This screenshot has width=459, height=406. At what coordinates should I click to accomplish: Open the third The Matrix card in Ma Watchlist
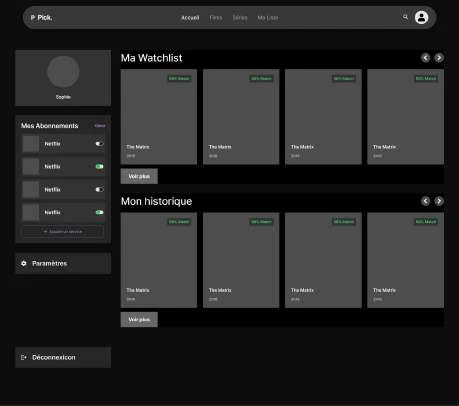click(323, 117)
